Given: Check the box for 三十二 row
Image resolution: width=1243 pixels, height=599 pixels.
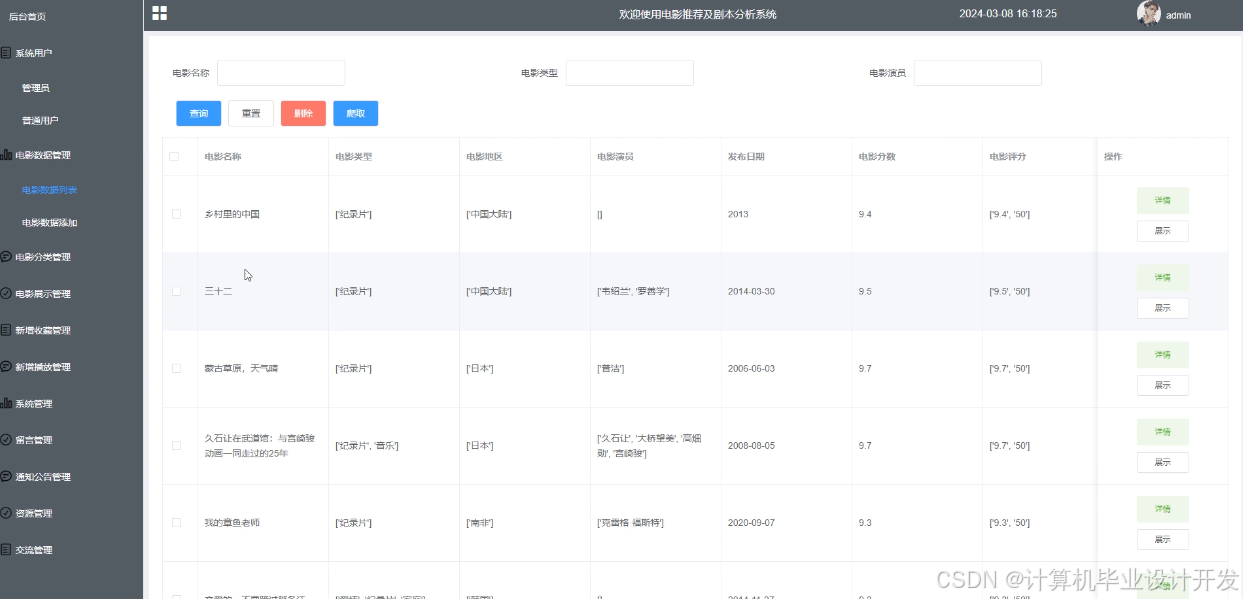Looking at the screenshot, I should 176,291.
